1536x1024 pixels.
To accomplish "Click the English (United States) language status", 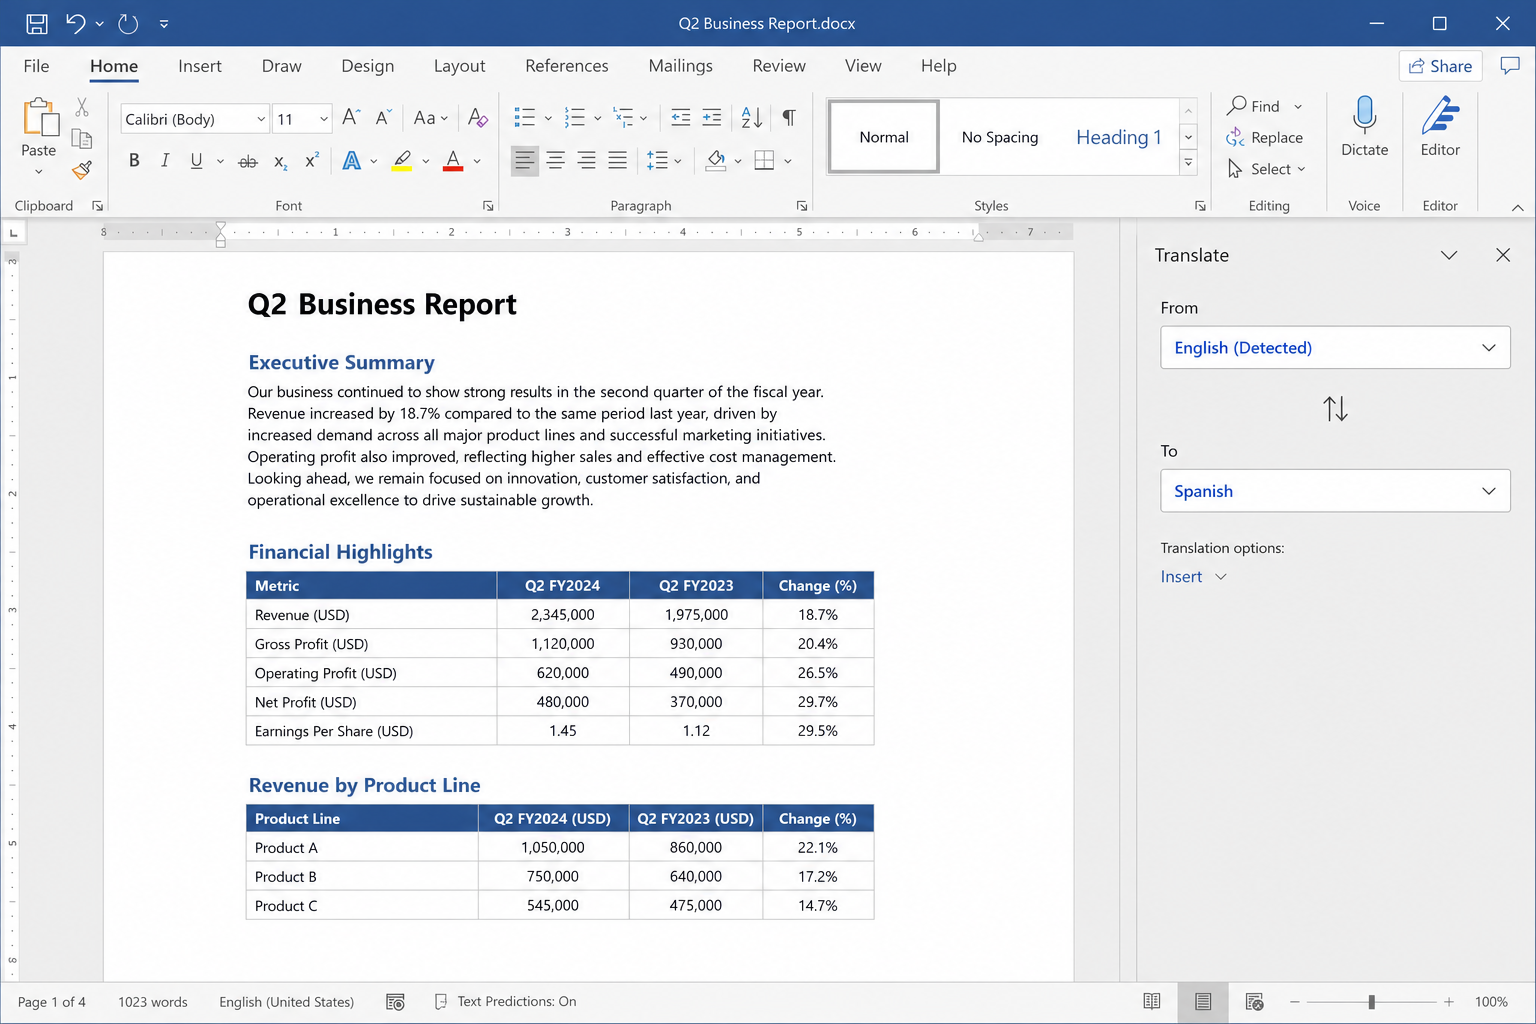I will pos(287,1002).
